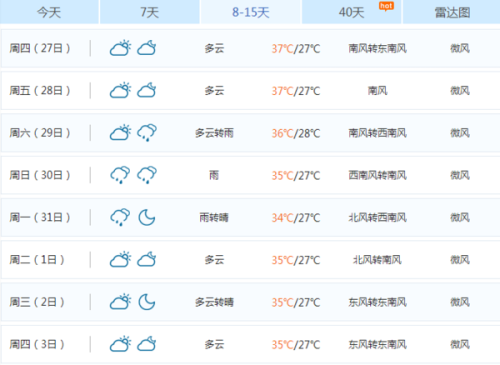Switch to the 今天 tab
This screenshot has height=365, width=500.
point(49,12)
